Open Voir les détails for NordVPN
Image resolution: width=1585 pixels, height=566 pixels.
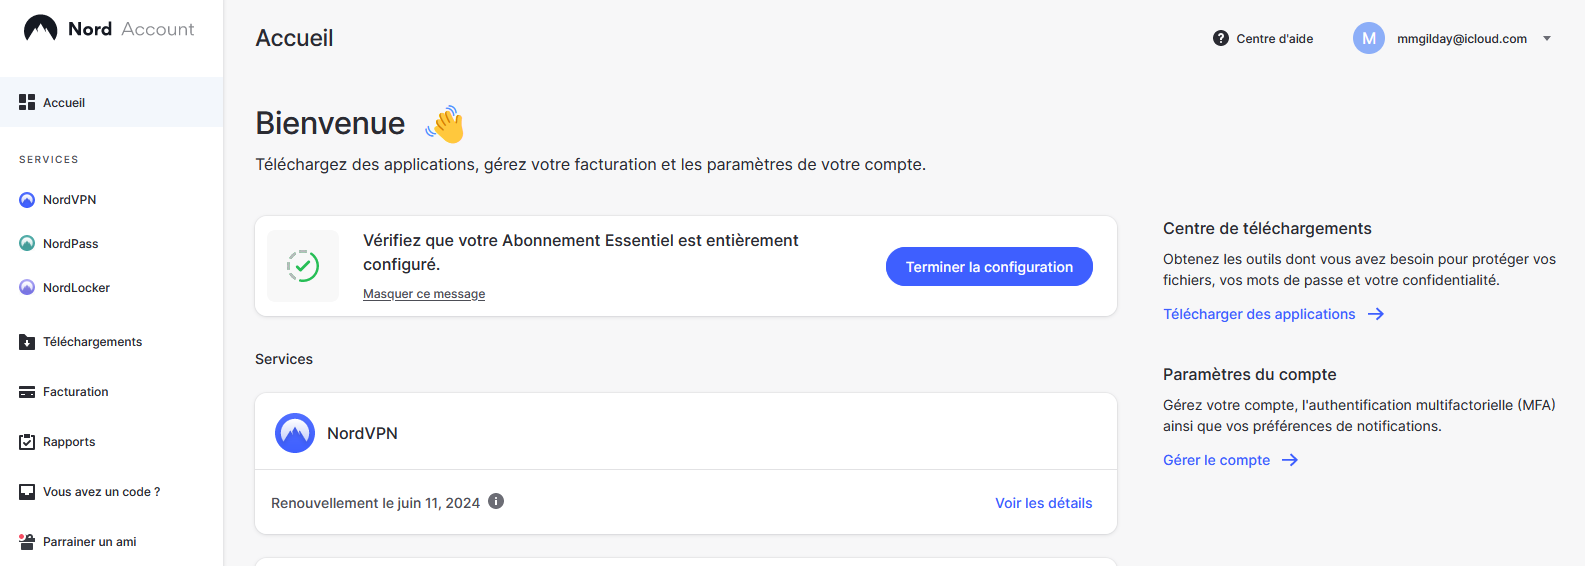(x=1043, y=503)
